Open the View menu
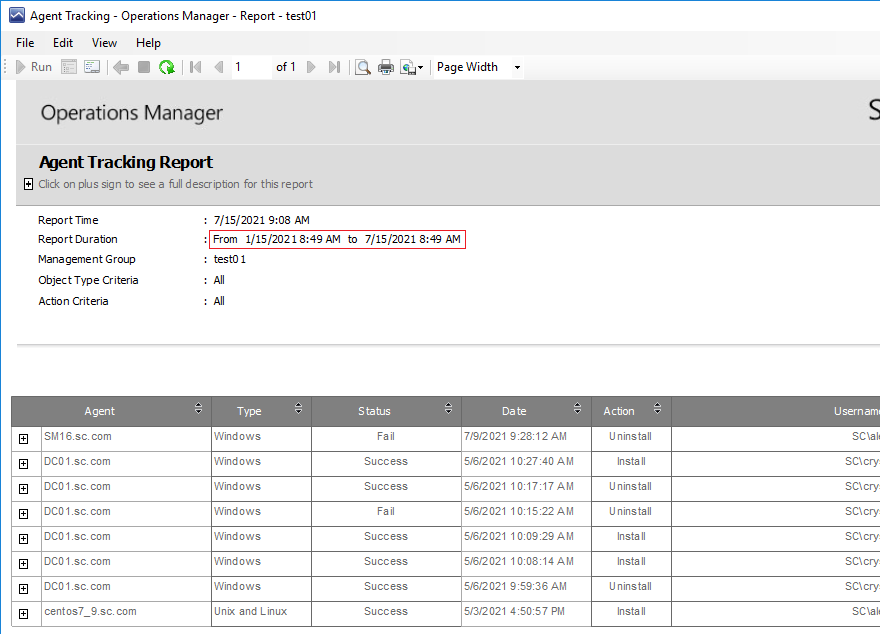The image size is (880, 634). click(104, 43)
